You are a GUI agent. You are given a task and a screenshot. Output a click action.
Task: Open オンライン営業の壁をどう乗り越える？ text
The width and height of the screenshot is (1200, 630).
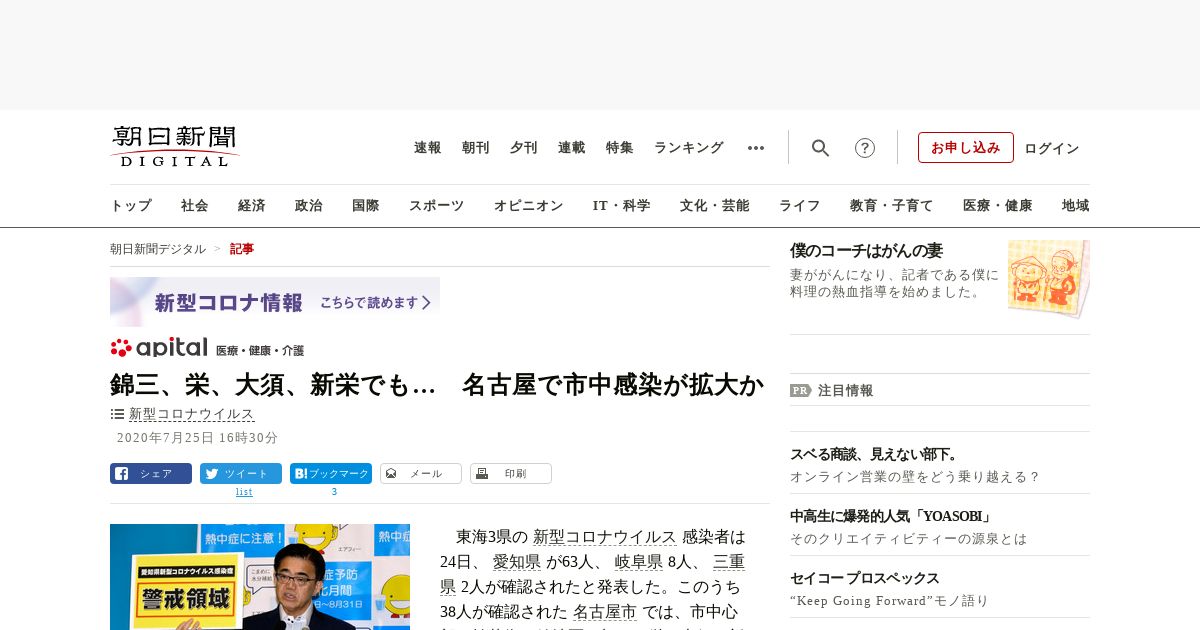pyautogui.click(x=915, y=477)
